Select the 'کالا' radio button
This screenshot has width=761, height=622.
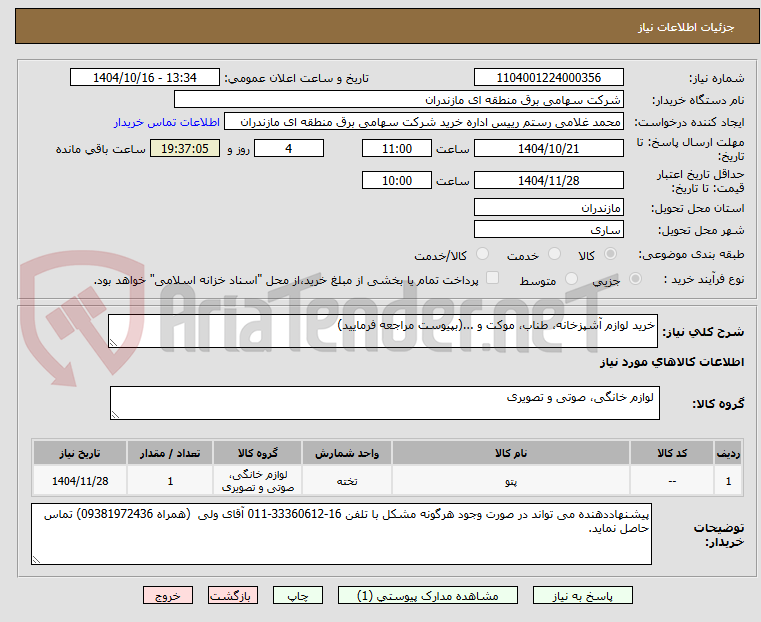click(611, 254)
